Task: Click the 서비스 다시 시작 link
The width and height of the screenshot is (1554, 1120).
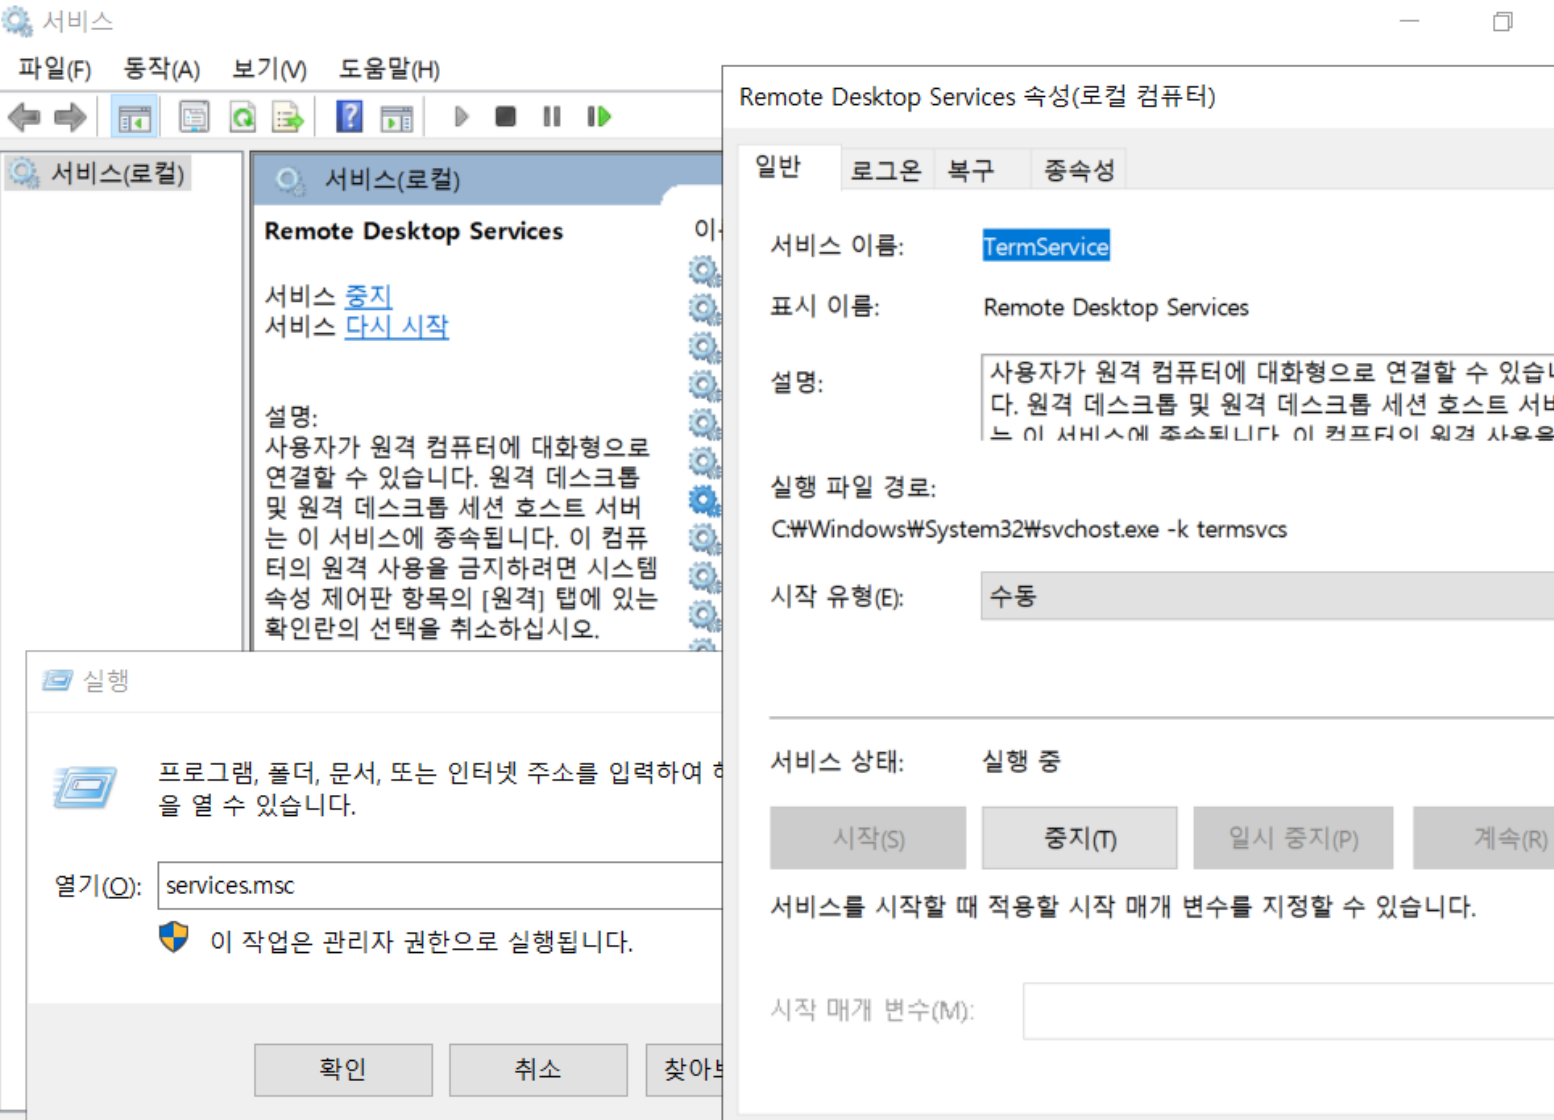Action: click(x=397, y=326)
